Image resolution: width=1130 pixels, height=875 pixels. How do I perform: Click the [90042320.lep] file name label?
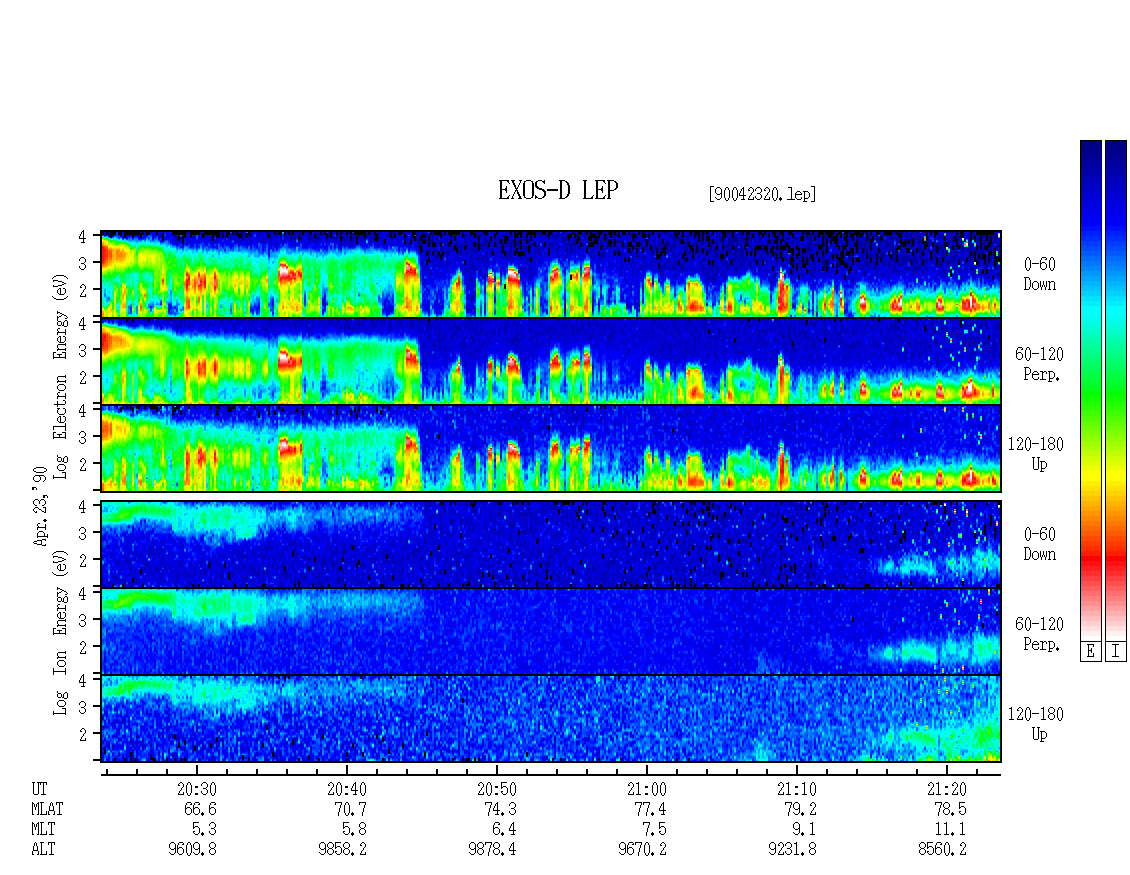coord(762,194)
